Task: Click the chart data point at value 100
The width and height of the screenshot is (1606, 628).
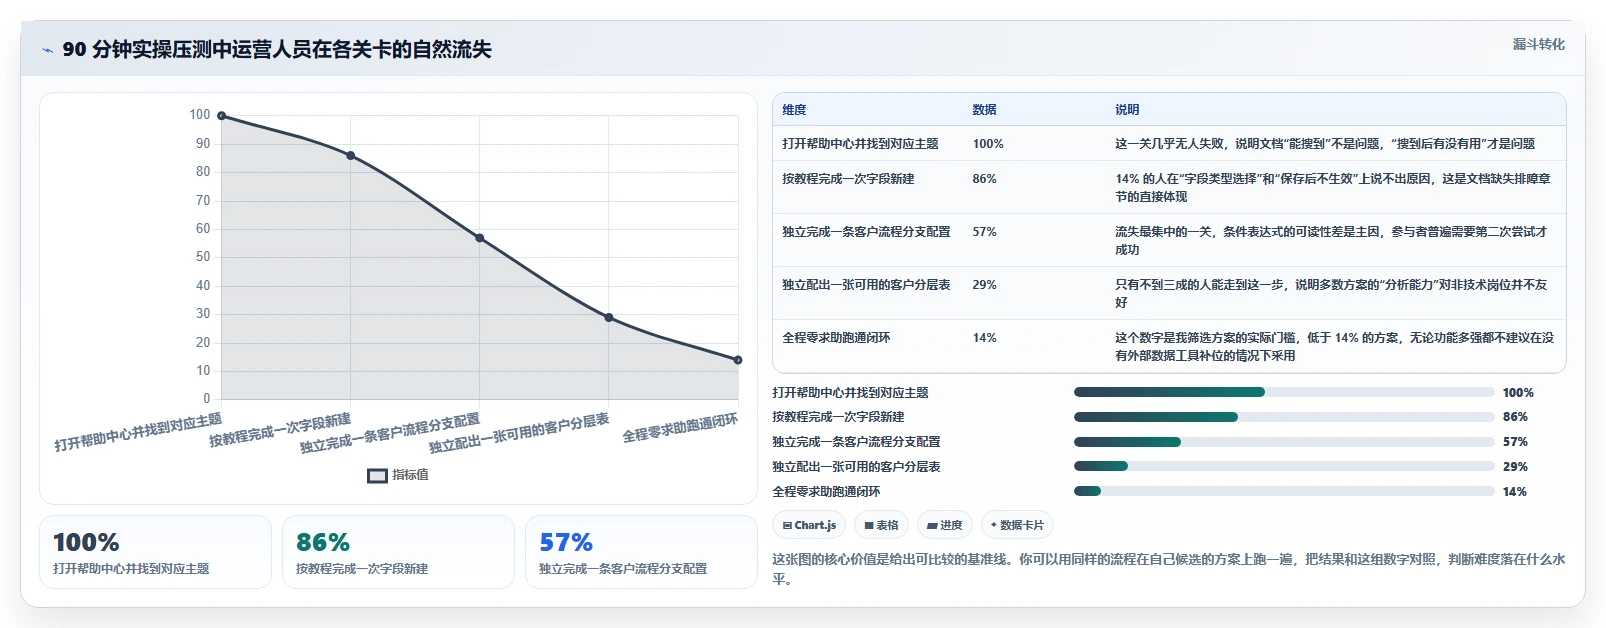Action: tap(222, 116)
